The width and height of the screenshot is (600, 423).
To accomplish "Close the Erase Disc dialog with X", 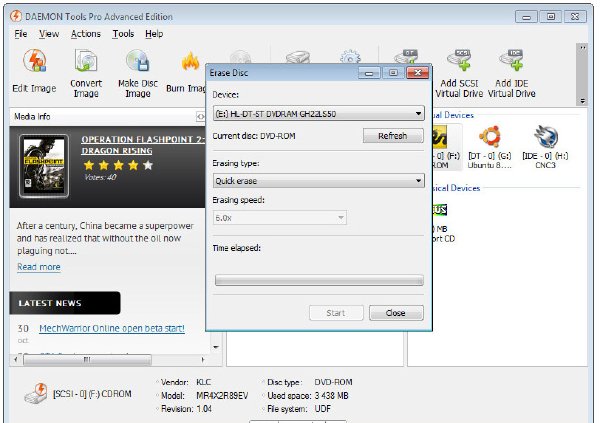I will [x=417, y=73].
